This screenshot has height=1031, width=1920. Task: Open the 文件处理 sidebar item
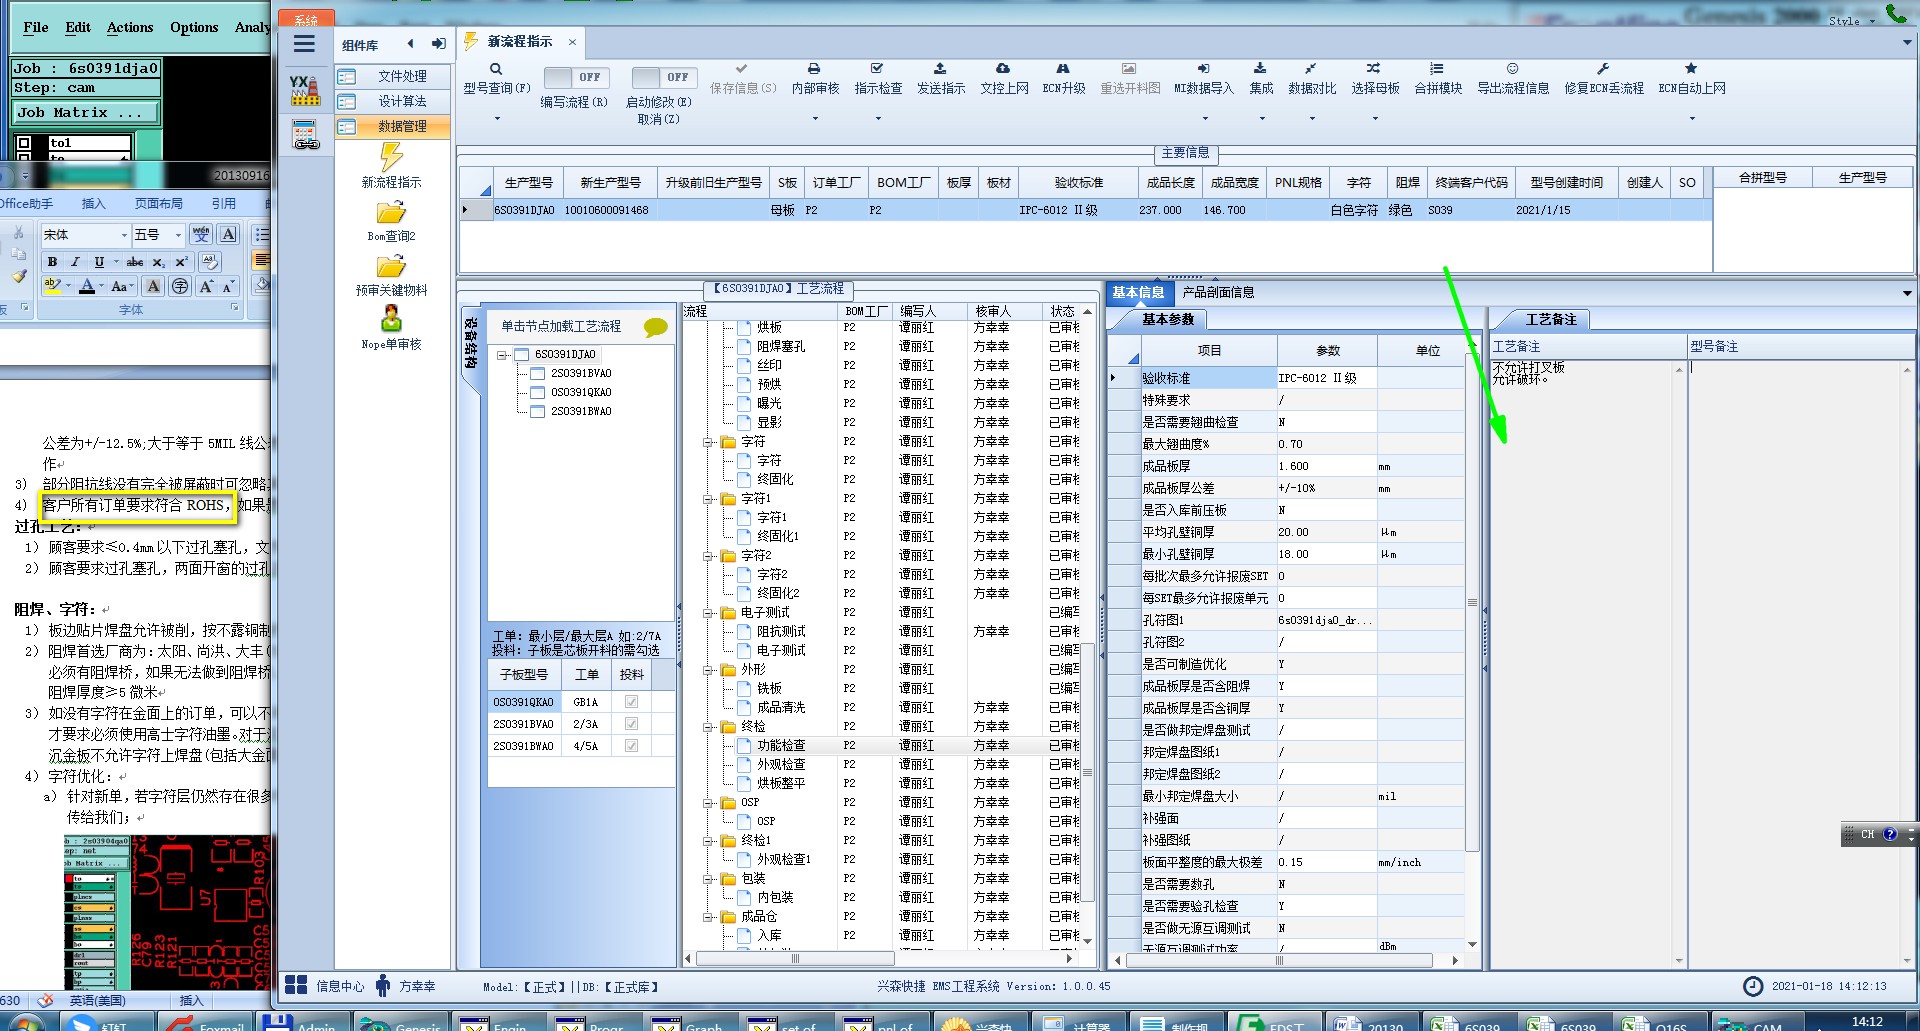pyautogui.click(x=392, y=76)
